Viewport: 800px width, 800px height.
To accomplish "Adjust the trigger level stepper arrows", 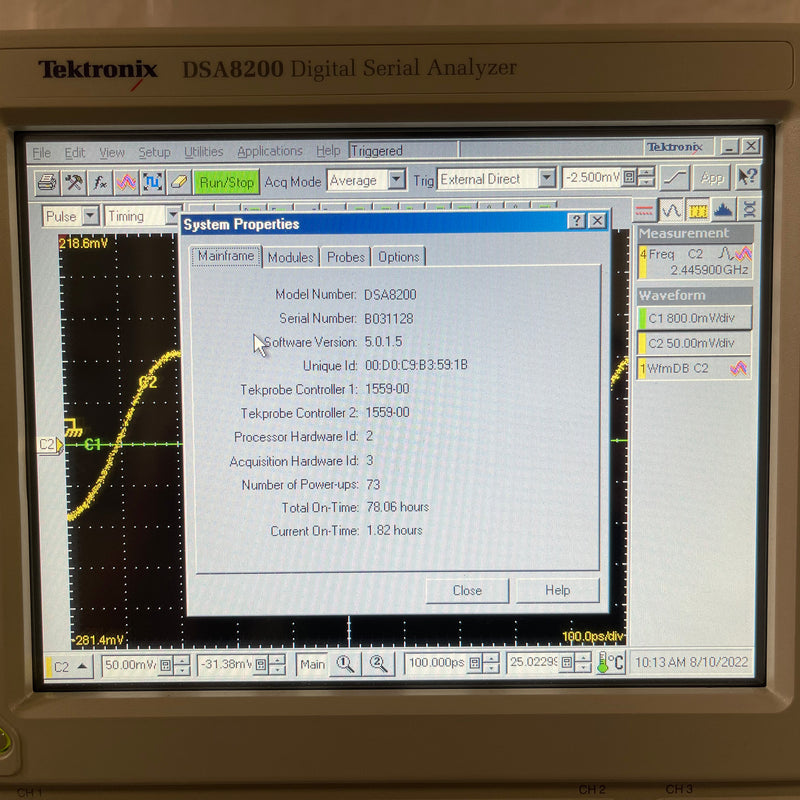I will pyautogui.click(x=645, y=178).
